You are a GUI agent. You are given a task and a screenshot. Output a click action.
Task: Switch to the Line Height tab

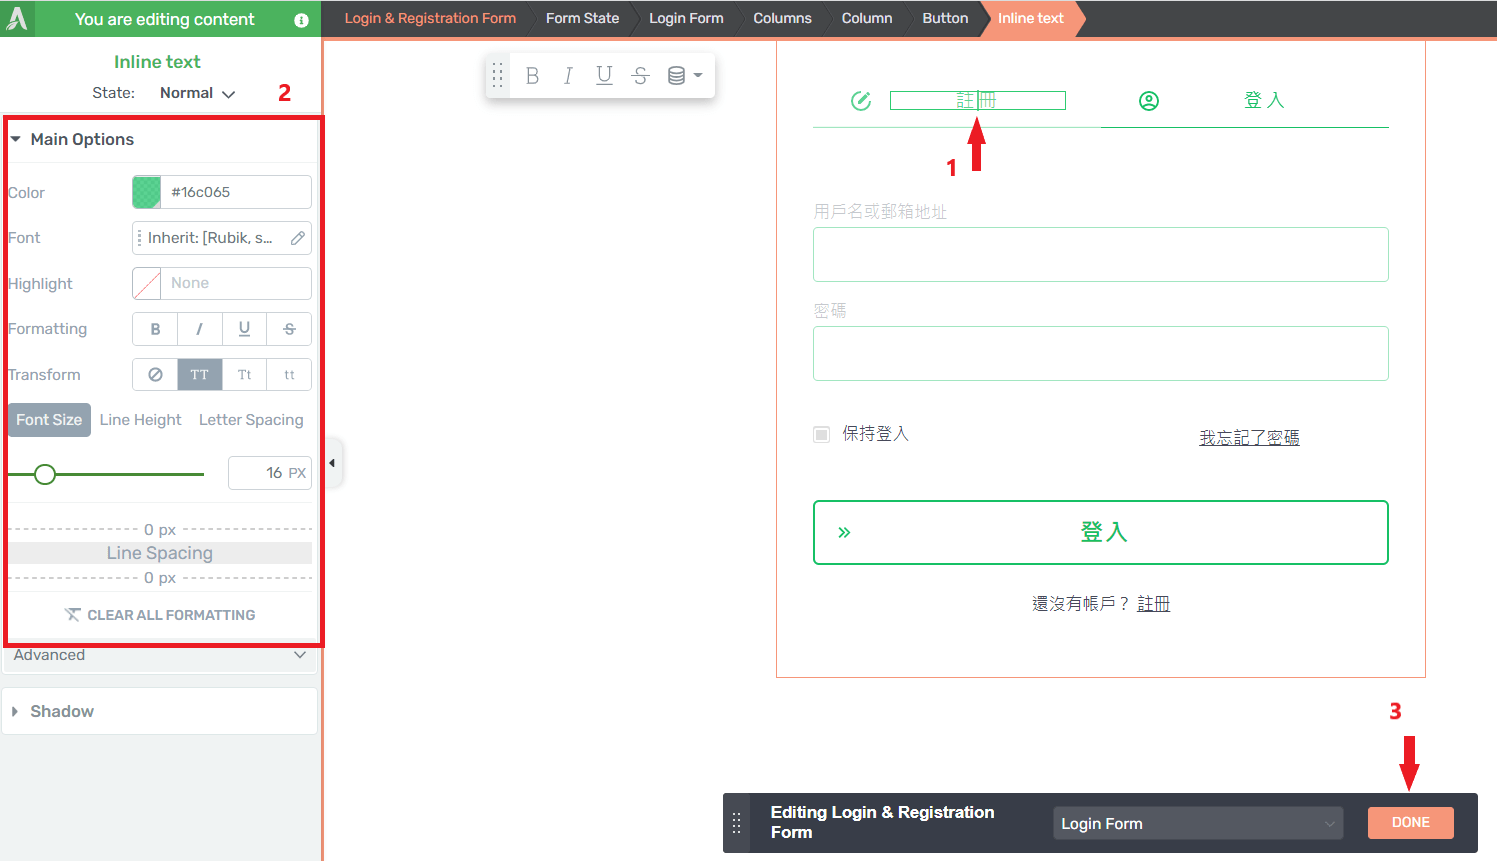tap(141, 420)
